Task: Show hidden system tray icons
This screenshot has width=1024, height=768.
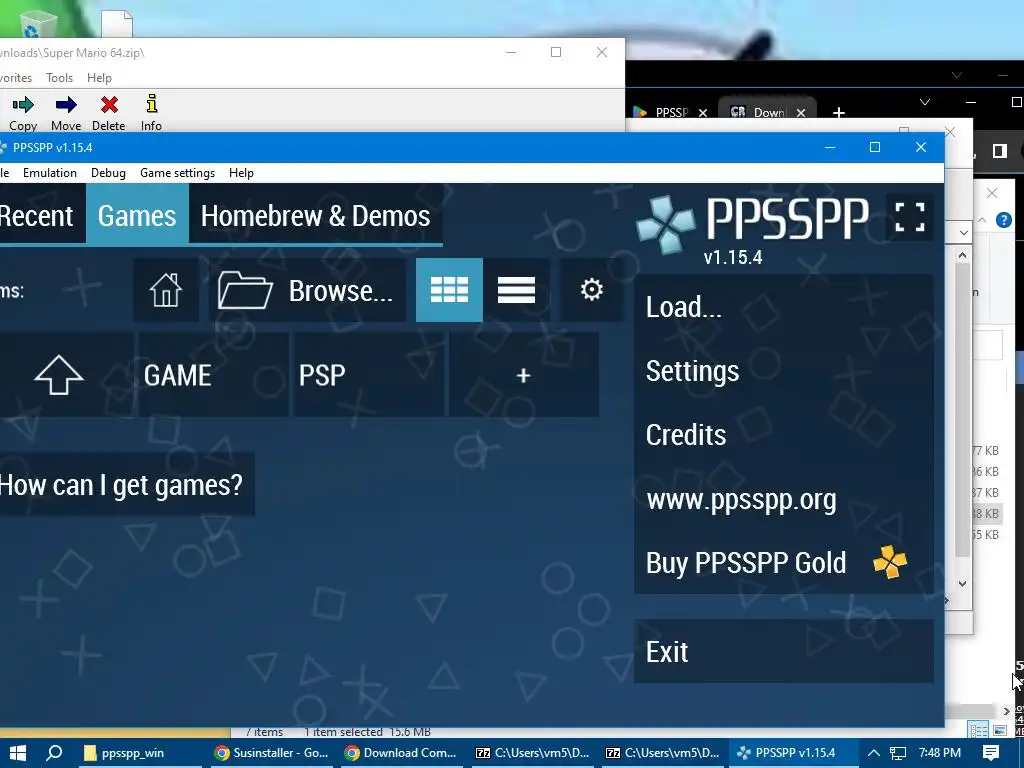Action: (873, 753)
